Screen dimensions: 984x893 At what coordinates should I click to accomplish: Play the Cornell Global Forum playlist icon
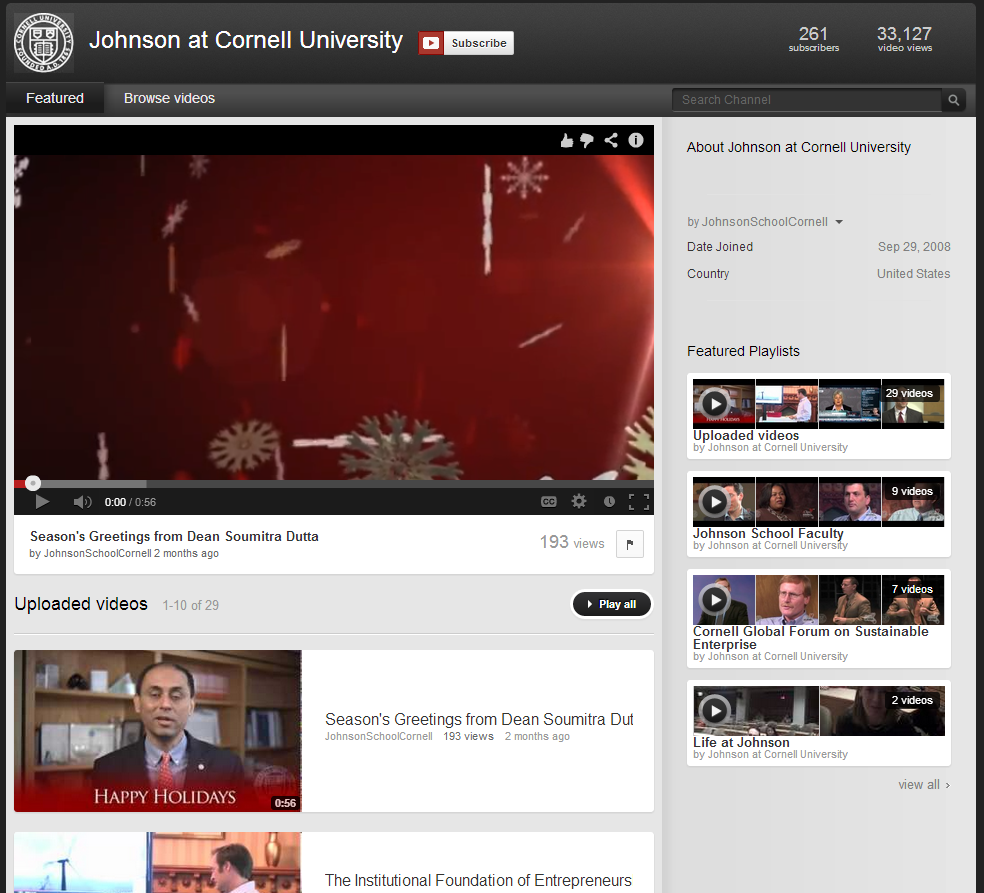[714, 599]
